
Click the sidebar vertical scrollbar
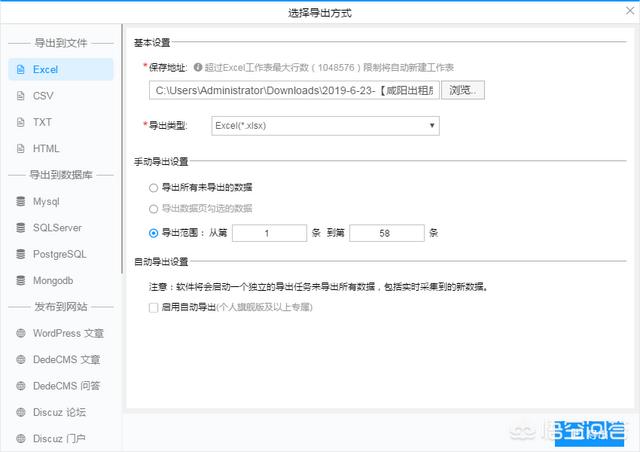pyautogui.click(x=122, y=149)
